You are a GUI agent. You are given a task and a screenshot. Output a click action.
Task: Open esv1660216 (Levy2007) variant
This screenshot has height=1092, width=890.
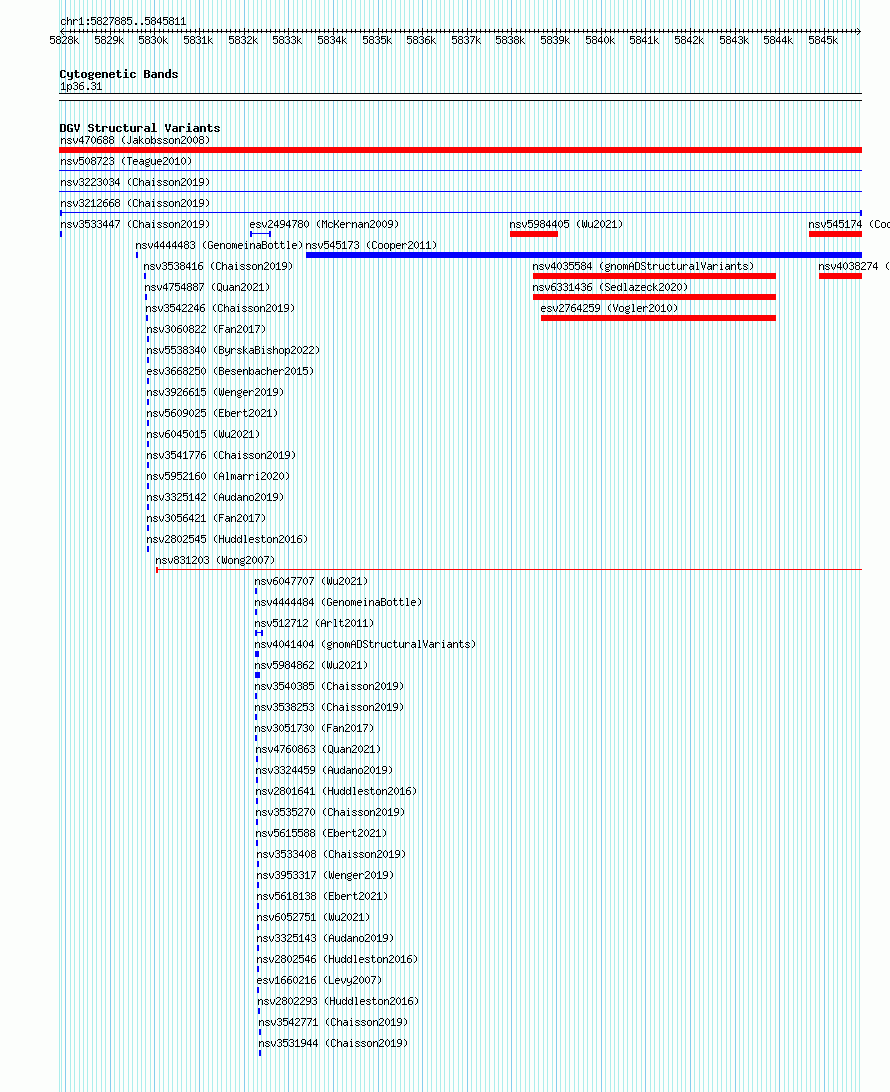point(320,981)
